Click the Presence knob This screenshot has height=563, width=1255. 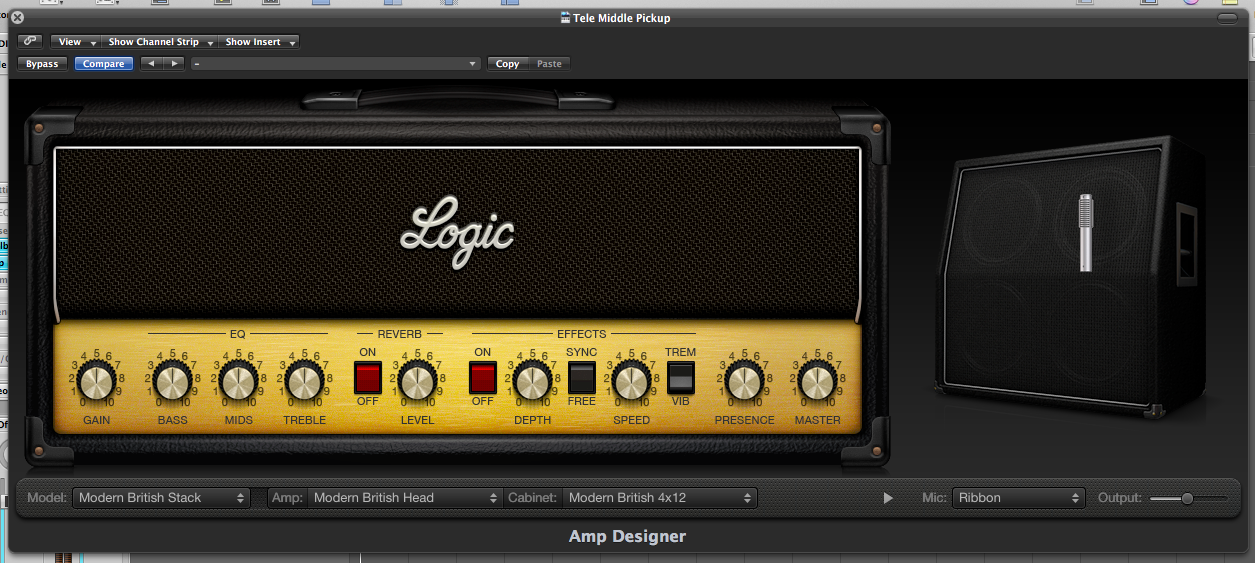[744, 382]
